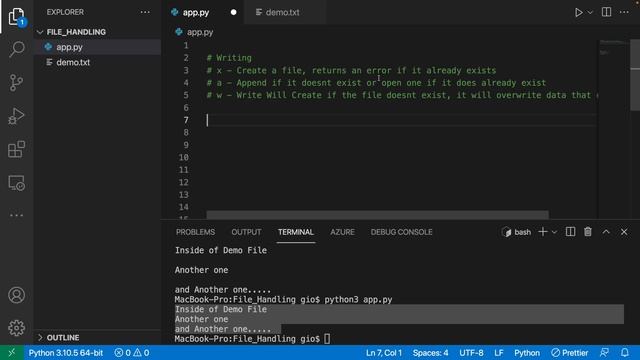The width and height of the screenshot is (640, 360).
Task: Go to line via Ln 7, Col 1
Action: click(384, 353)
